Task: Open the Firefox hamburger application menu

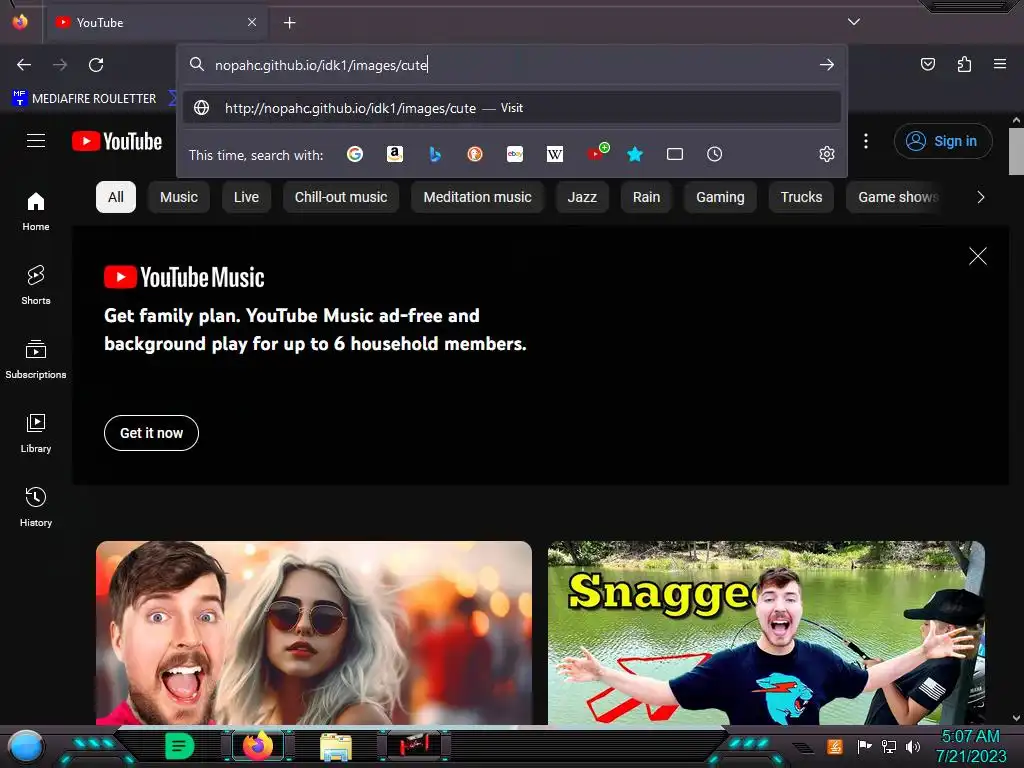Action: [x=999, y=64]
